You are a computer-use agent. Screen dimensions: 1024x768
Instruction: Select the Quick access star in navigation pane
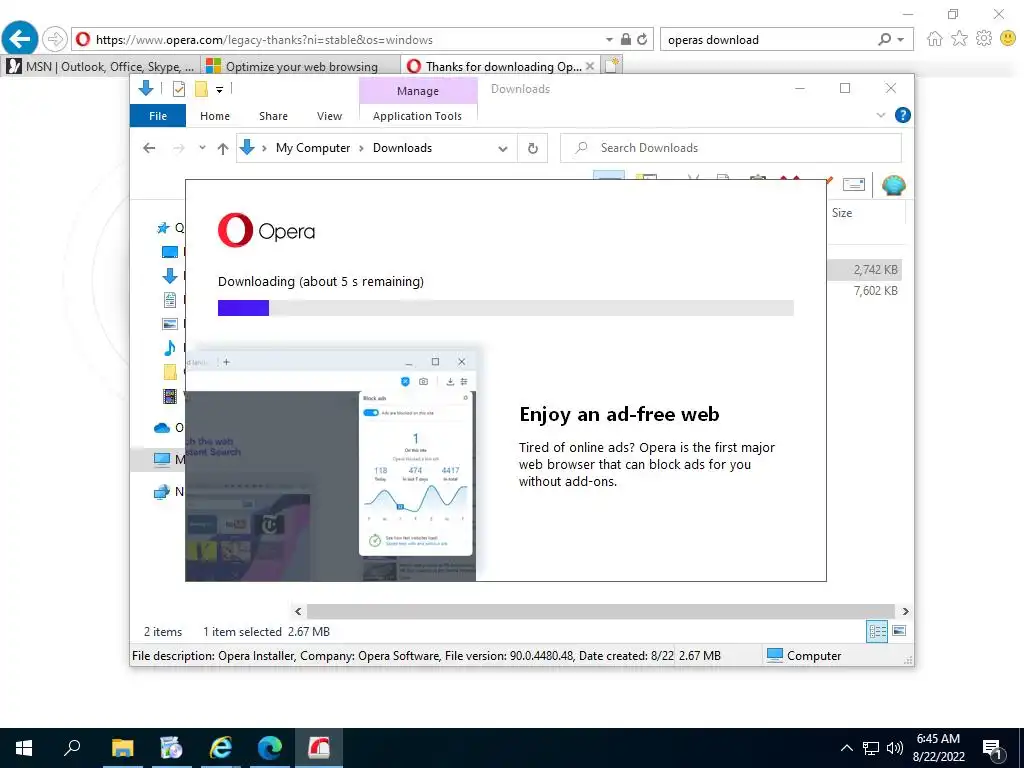coord(163,228)
